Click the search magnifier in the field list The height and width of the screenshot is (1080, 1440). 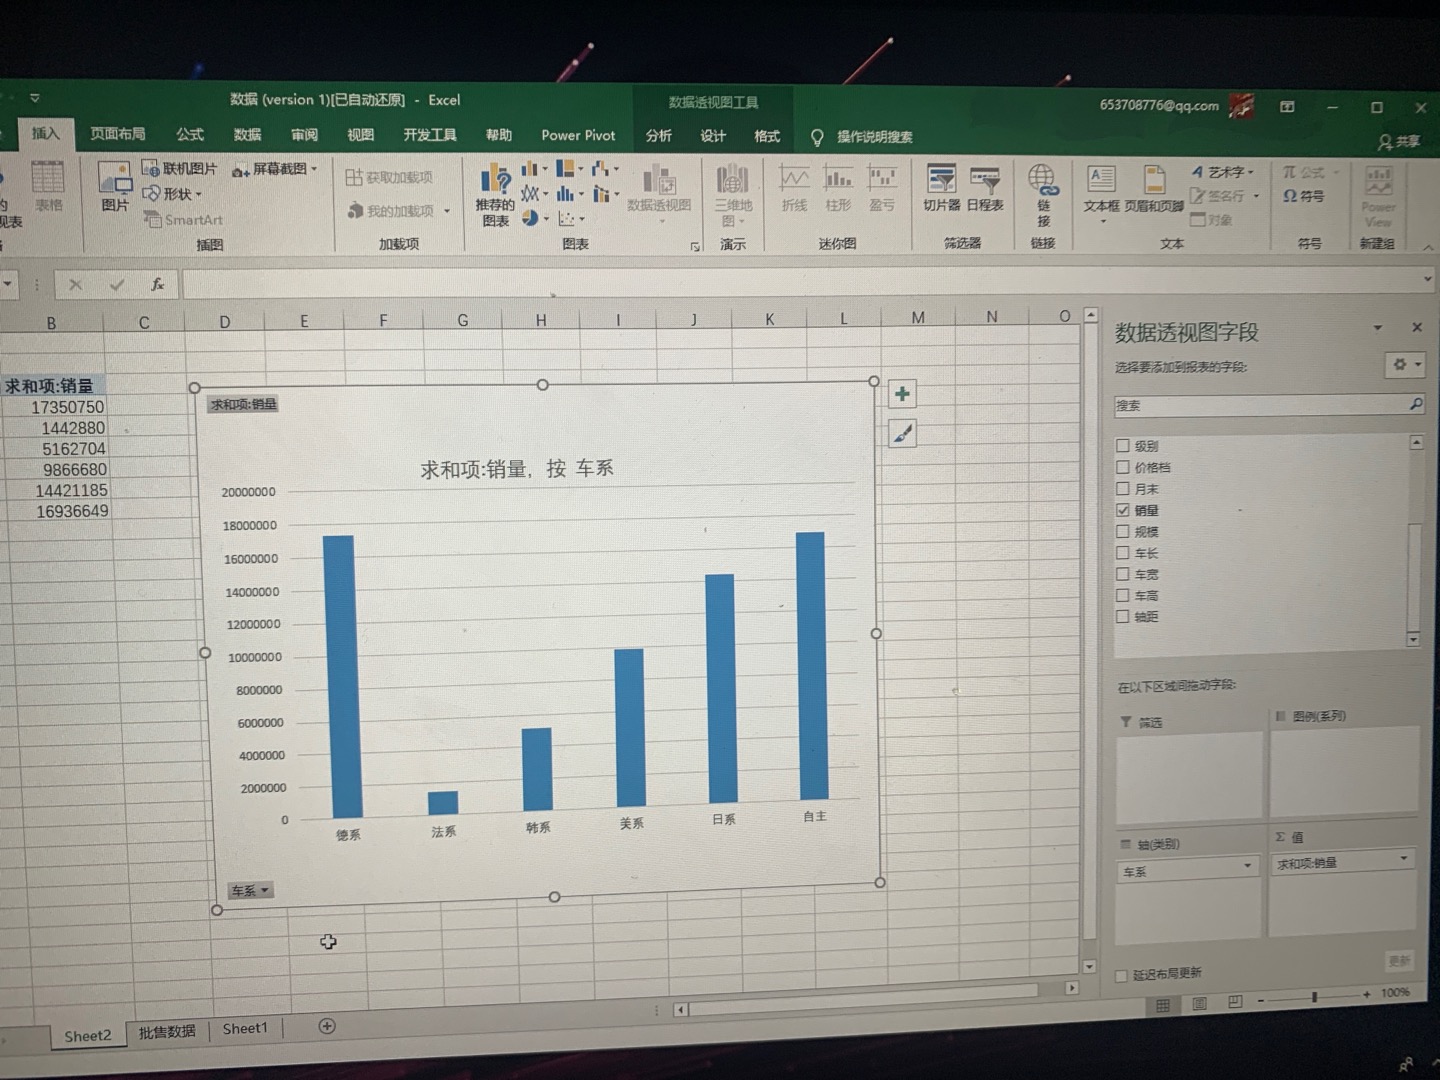[1415, 403]
